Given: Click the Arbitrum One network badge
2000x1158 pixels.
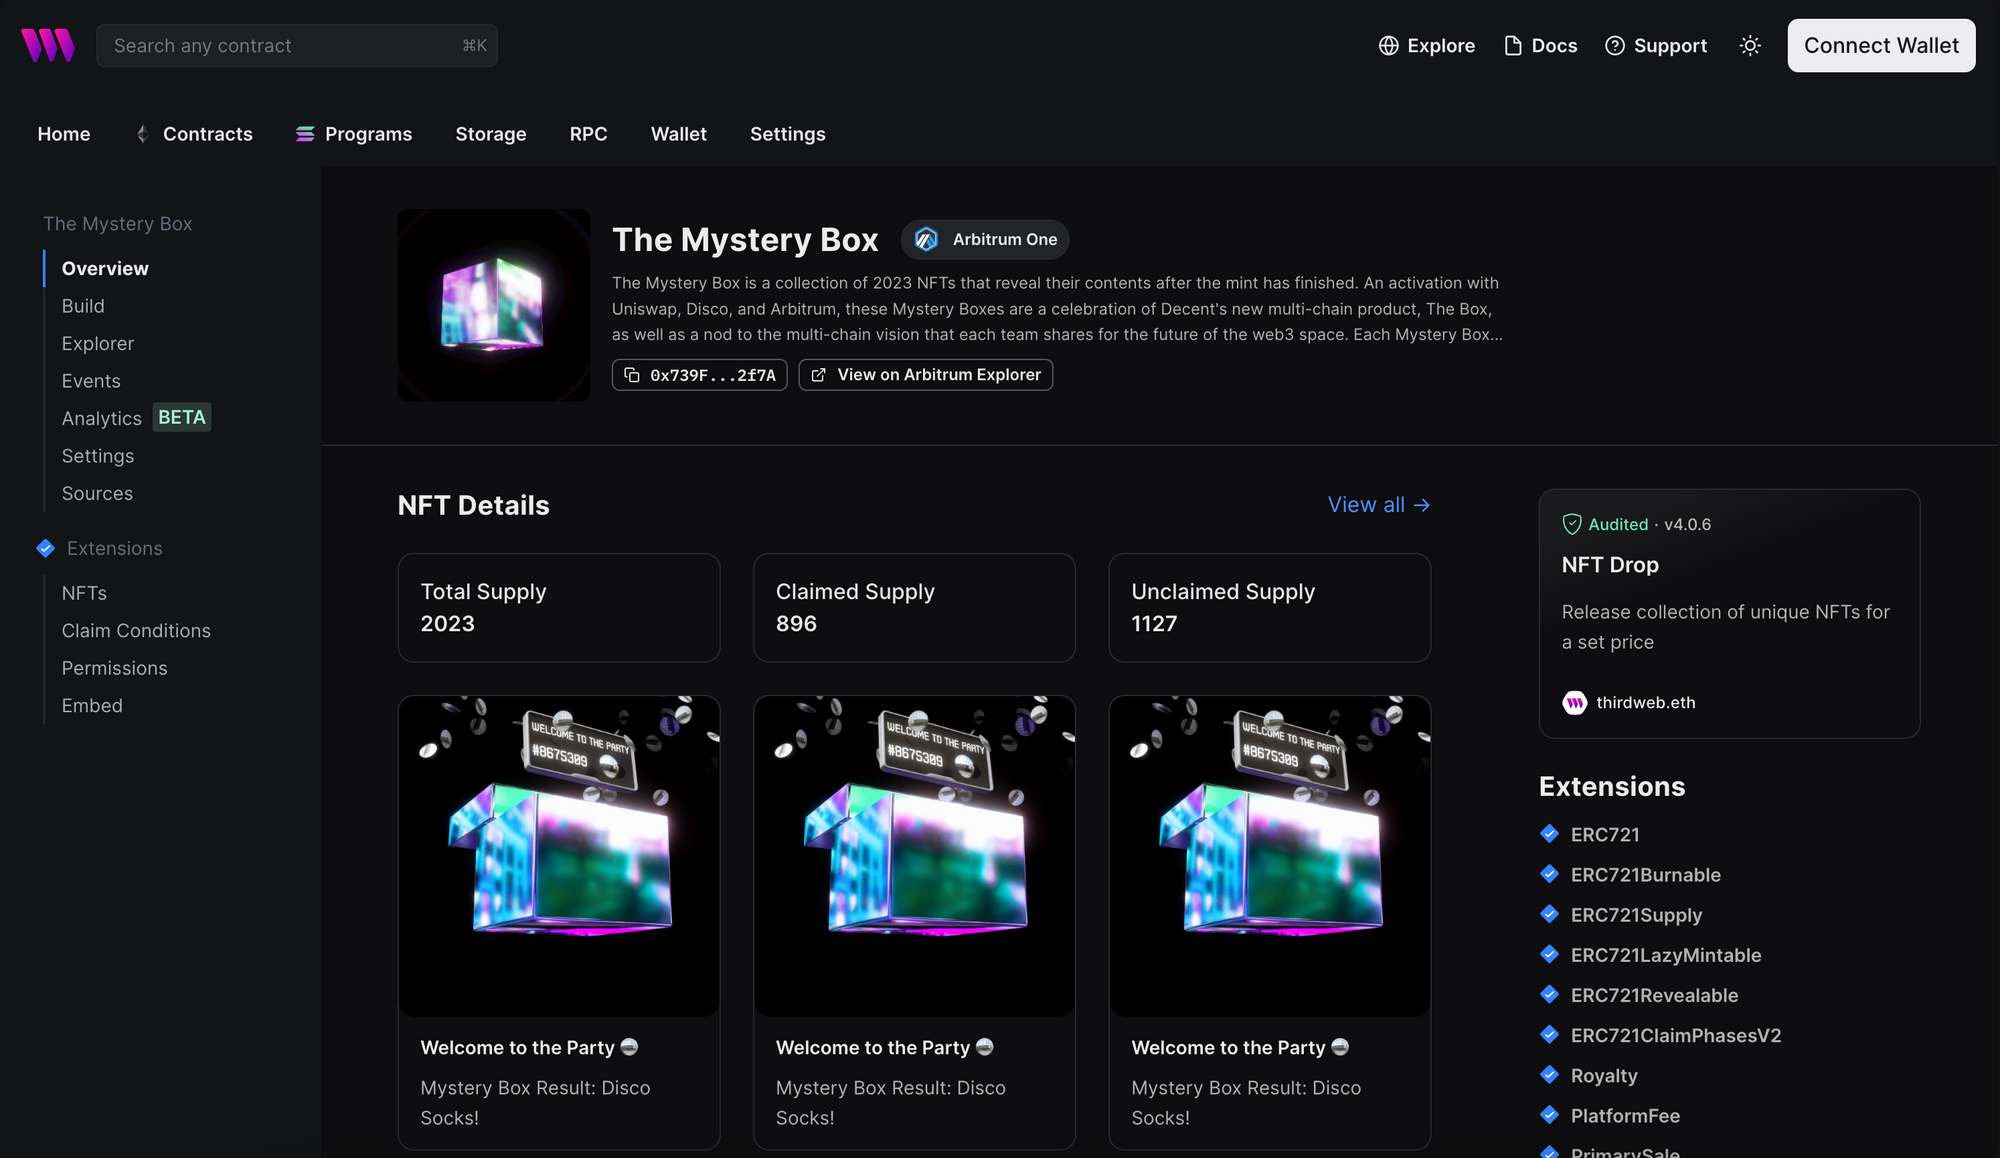Looking at the screenshot, I should [985, 240].
